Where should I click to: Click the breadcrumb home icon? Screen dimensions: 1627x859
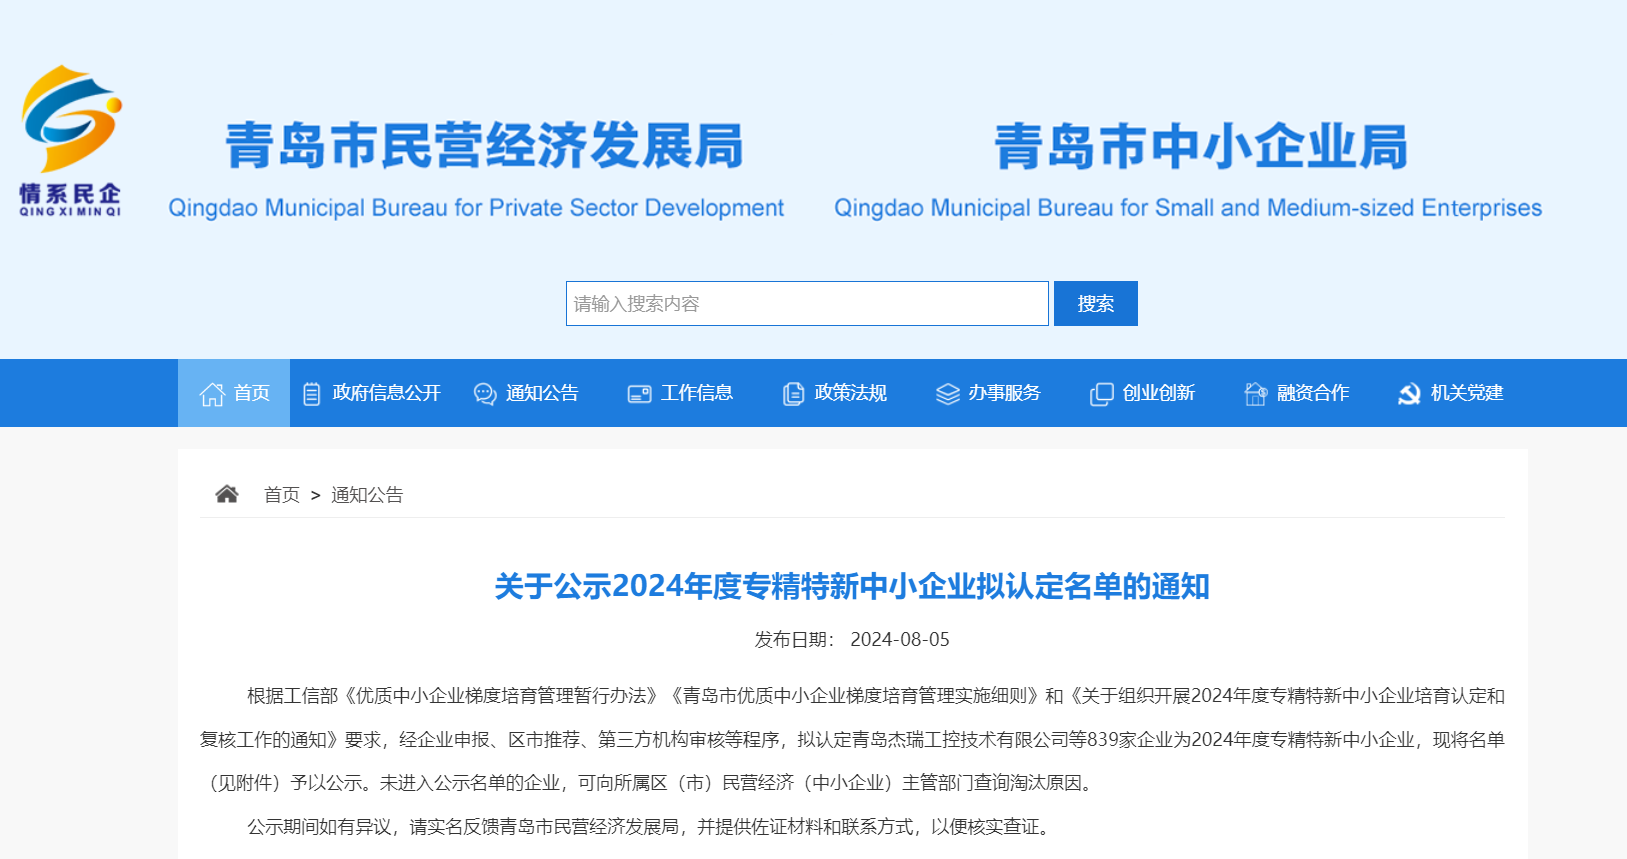coord(227,494)
